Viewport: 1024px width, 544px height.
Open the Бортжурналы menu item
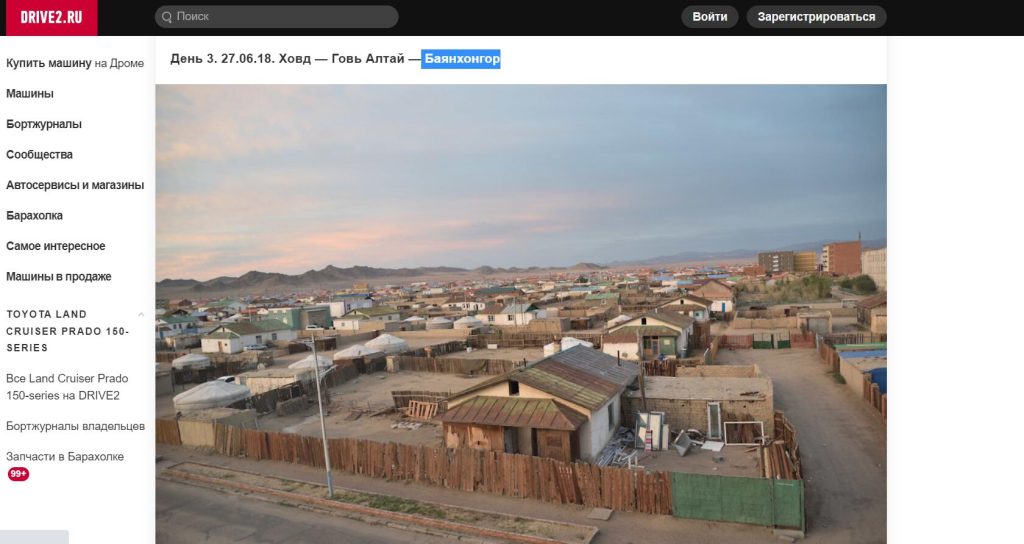click(44, 124)
